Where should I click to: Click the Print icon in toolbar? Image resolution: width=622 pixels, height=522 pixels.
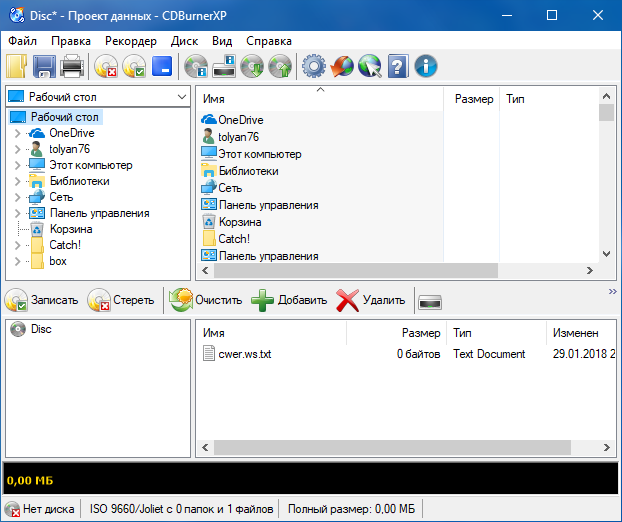72,67
